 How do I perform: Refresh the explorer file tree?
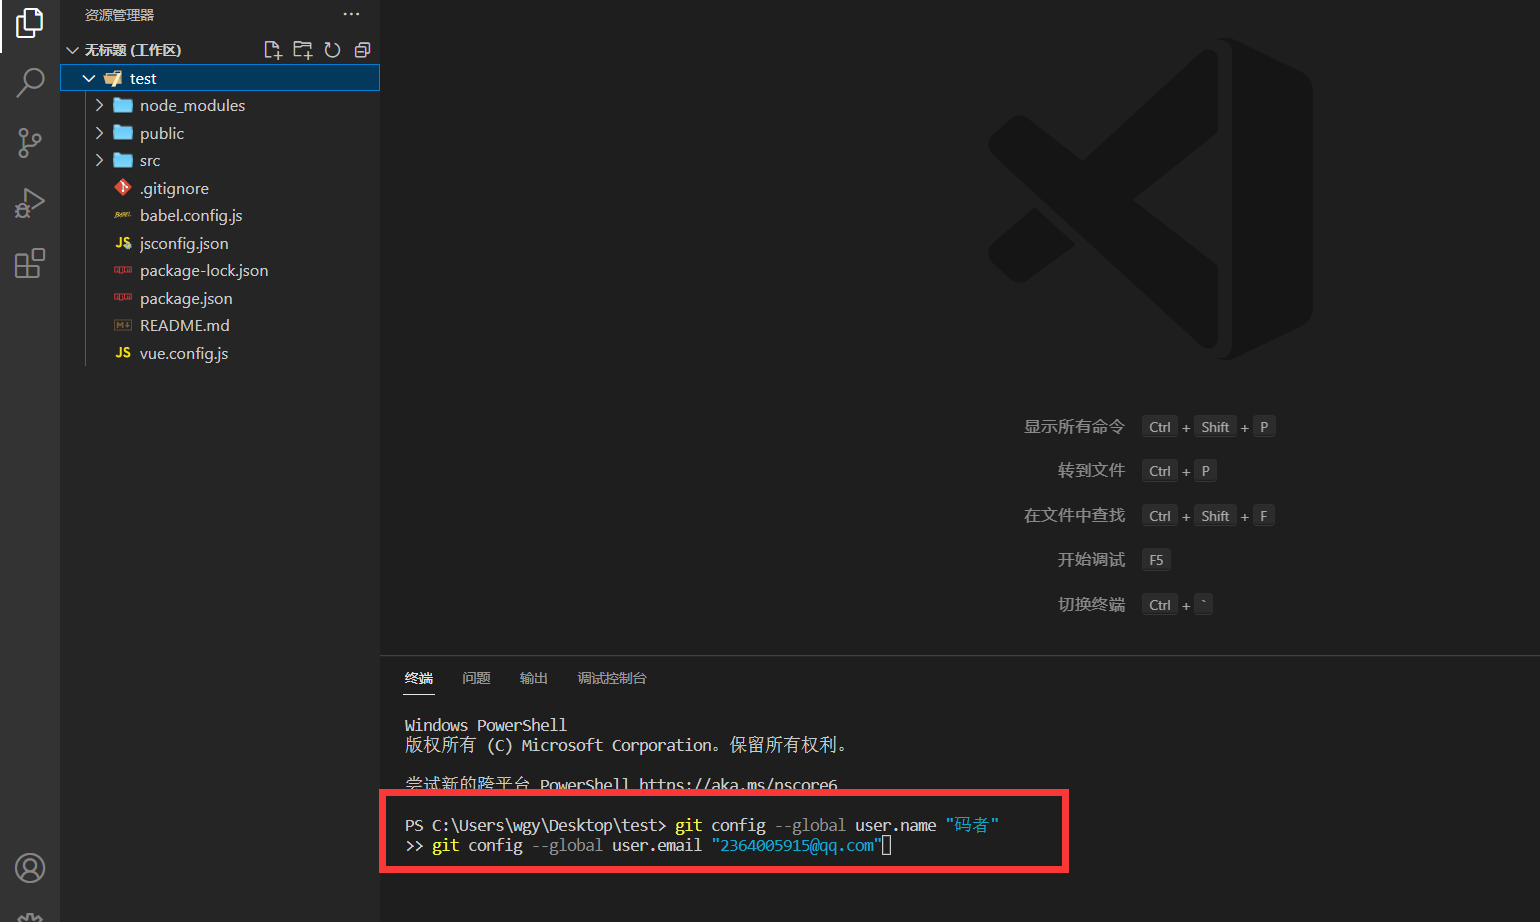tap(332, 50)
